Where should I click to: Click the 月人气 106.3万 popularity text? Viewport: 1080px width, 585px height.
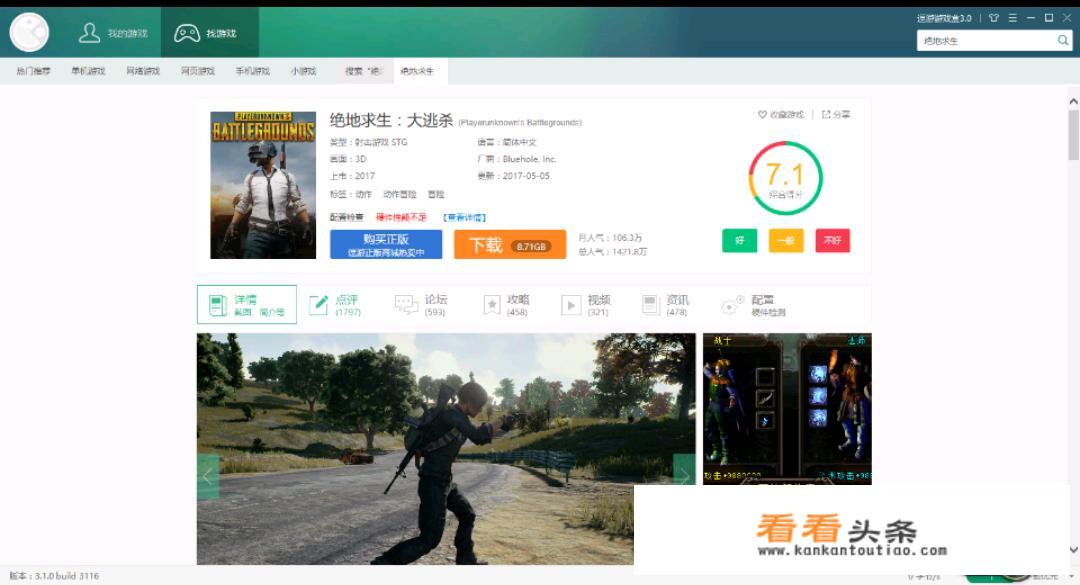point(610,238)
